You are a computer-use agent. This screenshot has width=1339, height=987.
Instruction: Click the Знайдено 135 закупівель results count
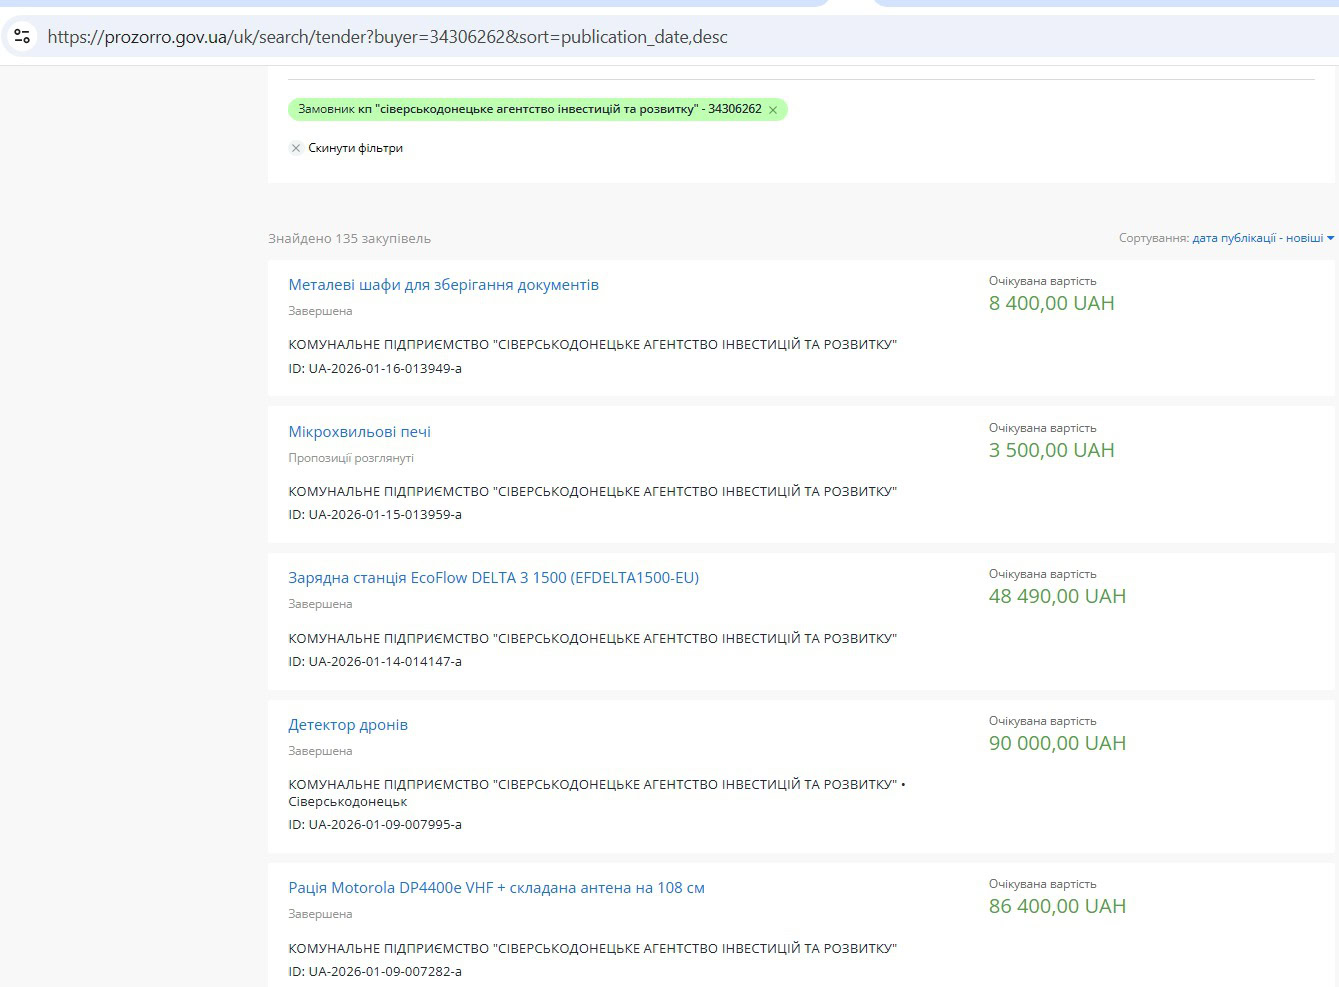tap(349, 239)
